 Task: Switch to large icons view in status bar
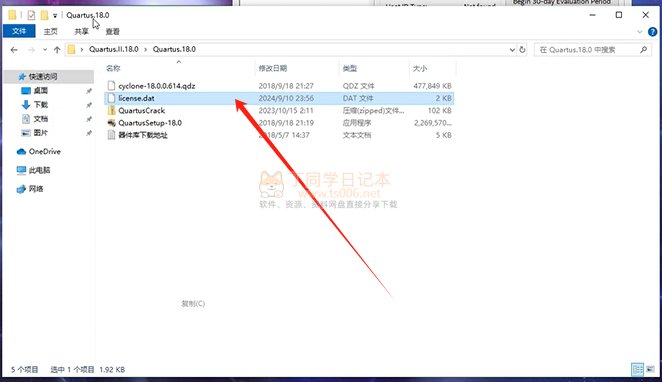[650, 369]
